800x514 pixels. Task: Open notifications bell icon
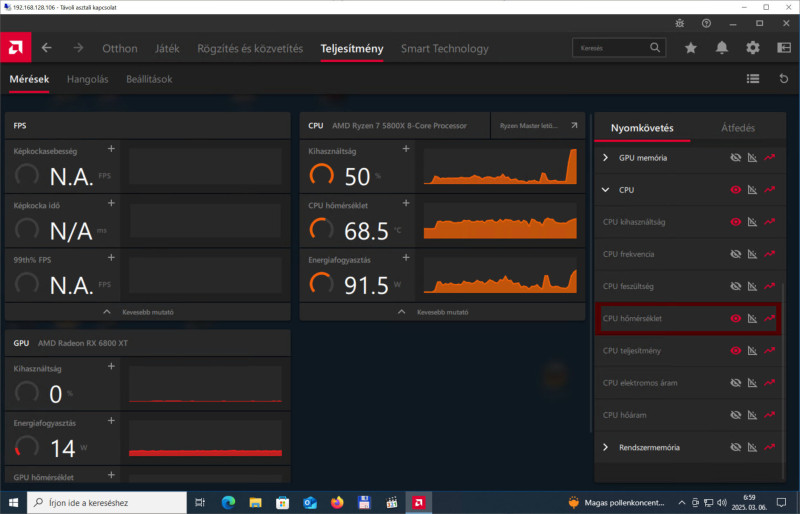click(721, 48)
